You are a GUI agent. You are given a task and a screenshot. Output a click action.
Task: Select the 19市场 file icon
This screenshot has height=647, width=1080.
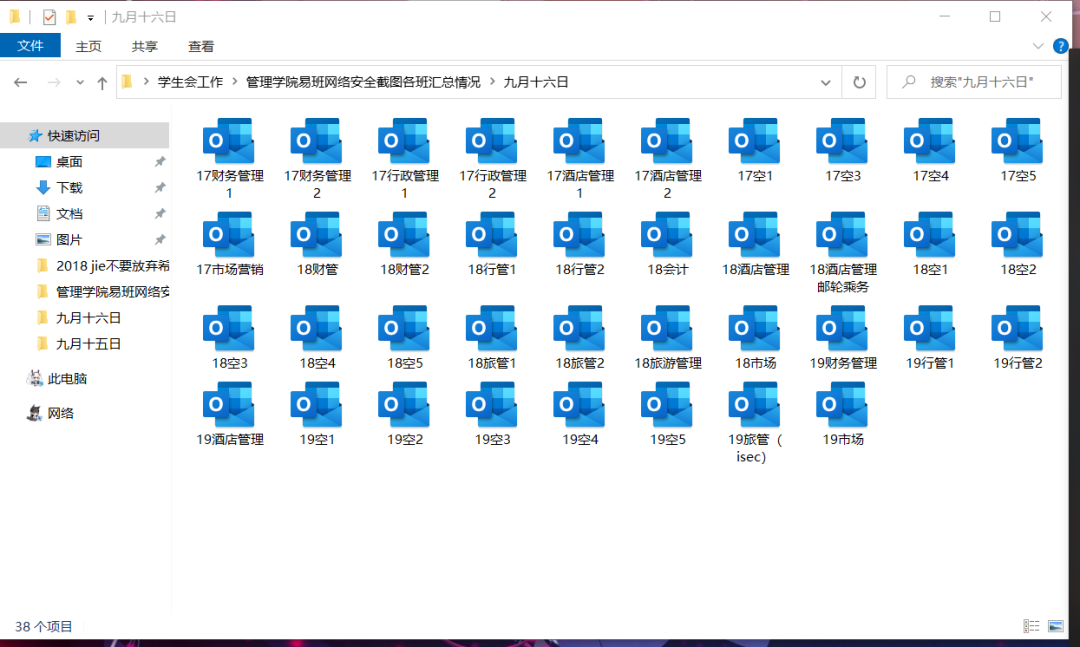point(842,405)
